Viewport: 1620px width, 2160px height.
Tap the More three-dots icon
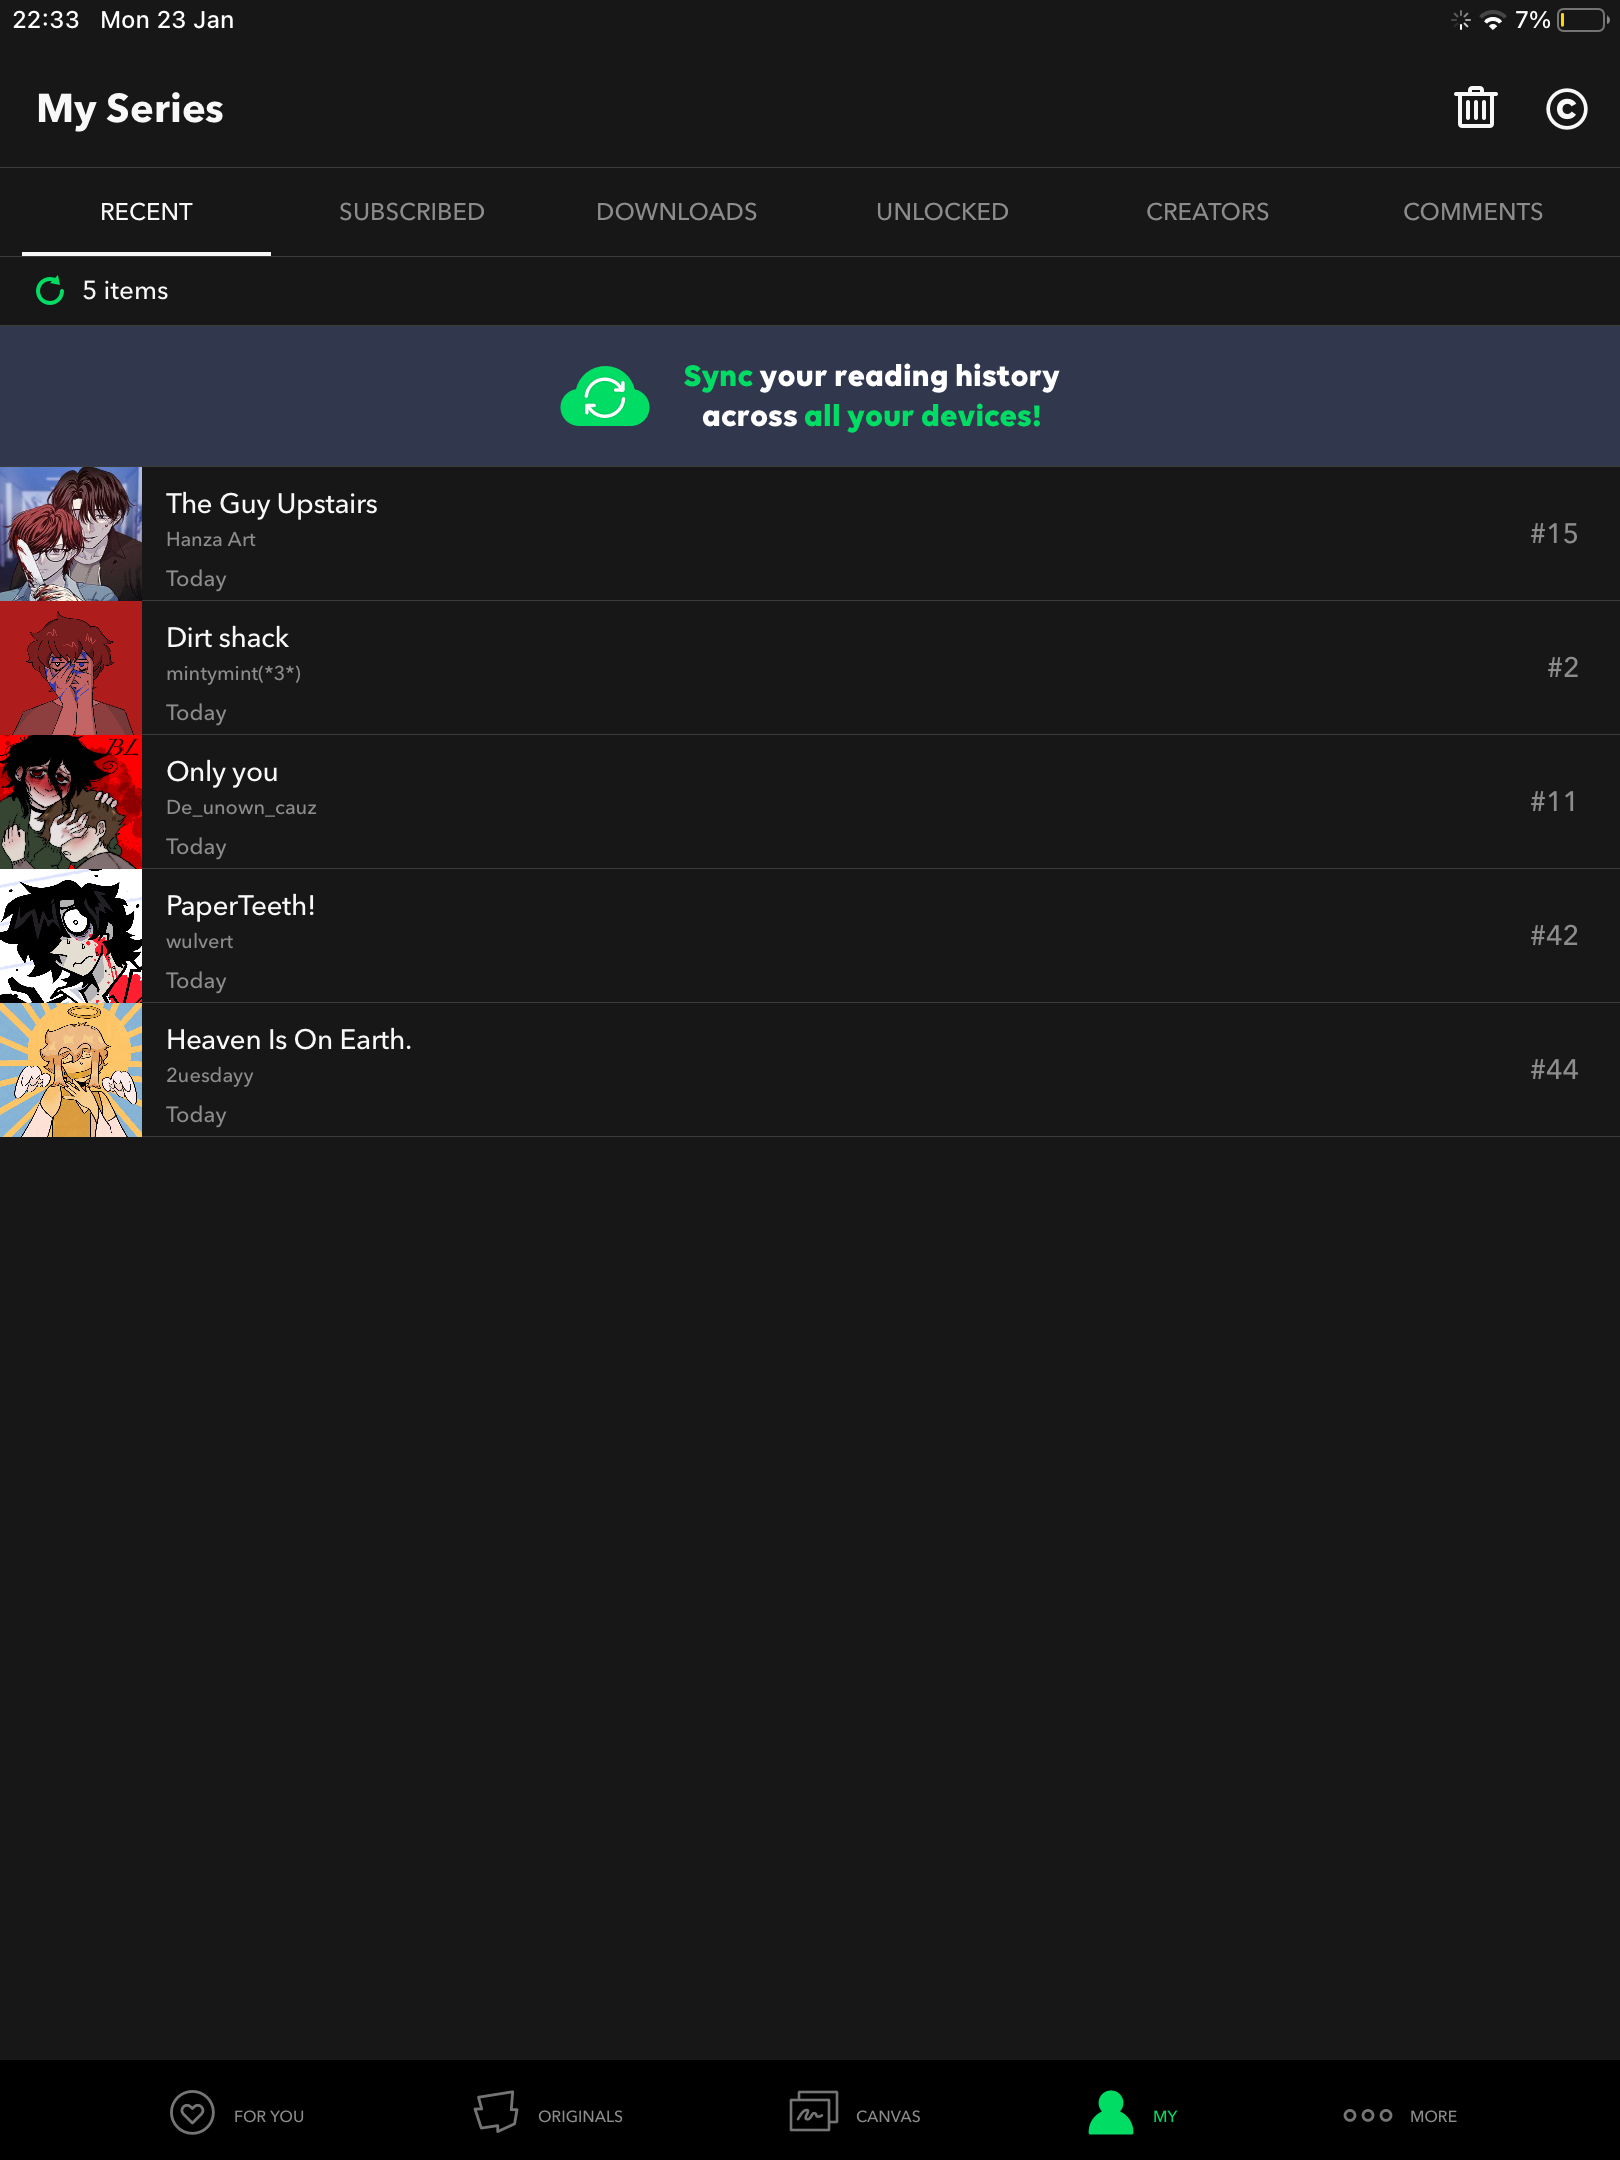point(1367,2115)
